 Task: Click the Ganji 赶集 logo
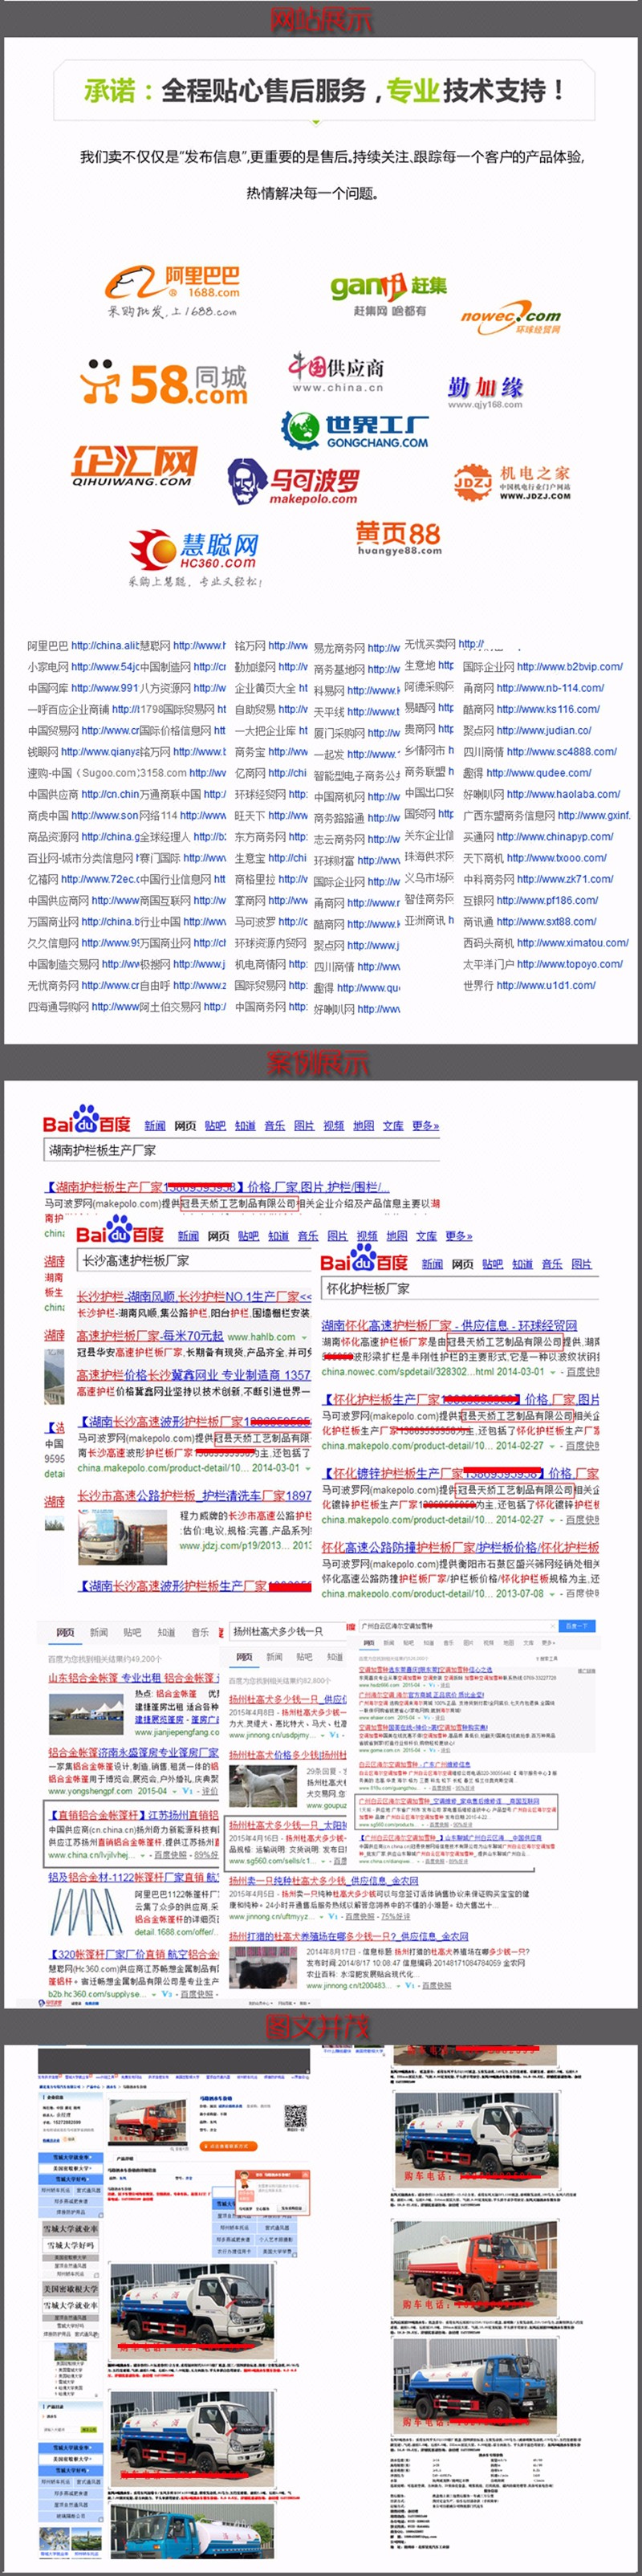[388, 293]
